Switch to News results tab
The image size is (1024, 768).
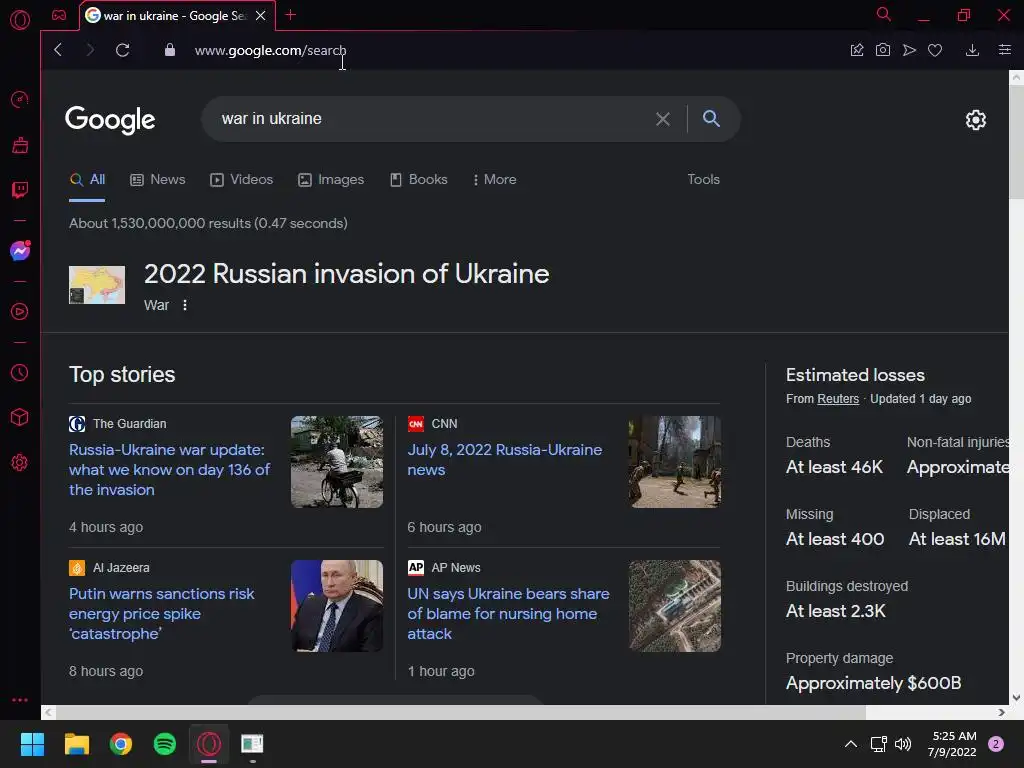[158, 180]
